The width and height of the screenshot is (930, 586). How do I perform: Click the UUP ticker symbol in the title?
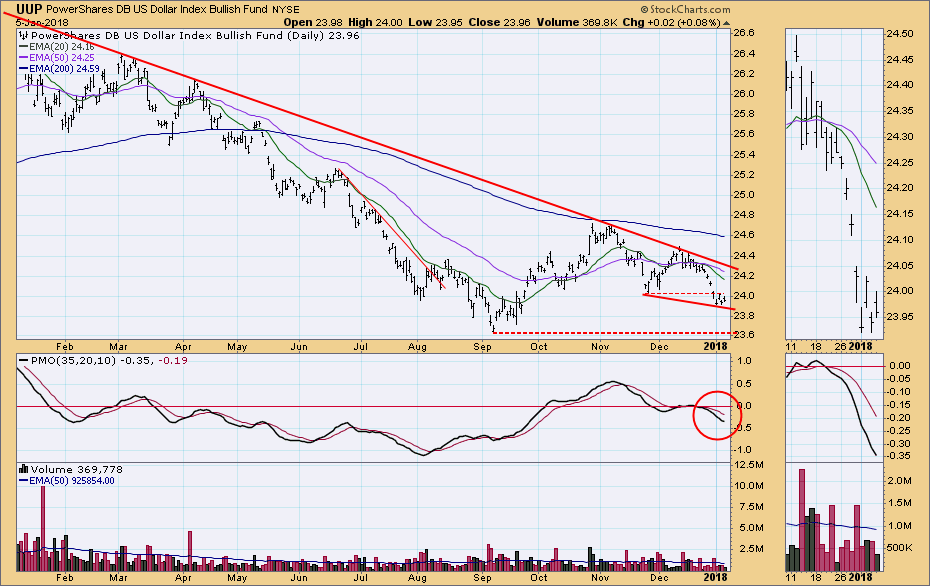[x=28, y=9]
